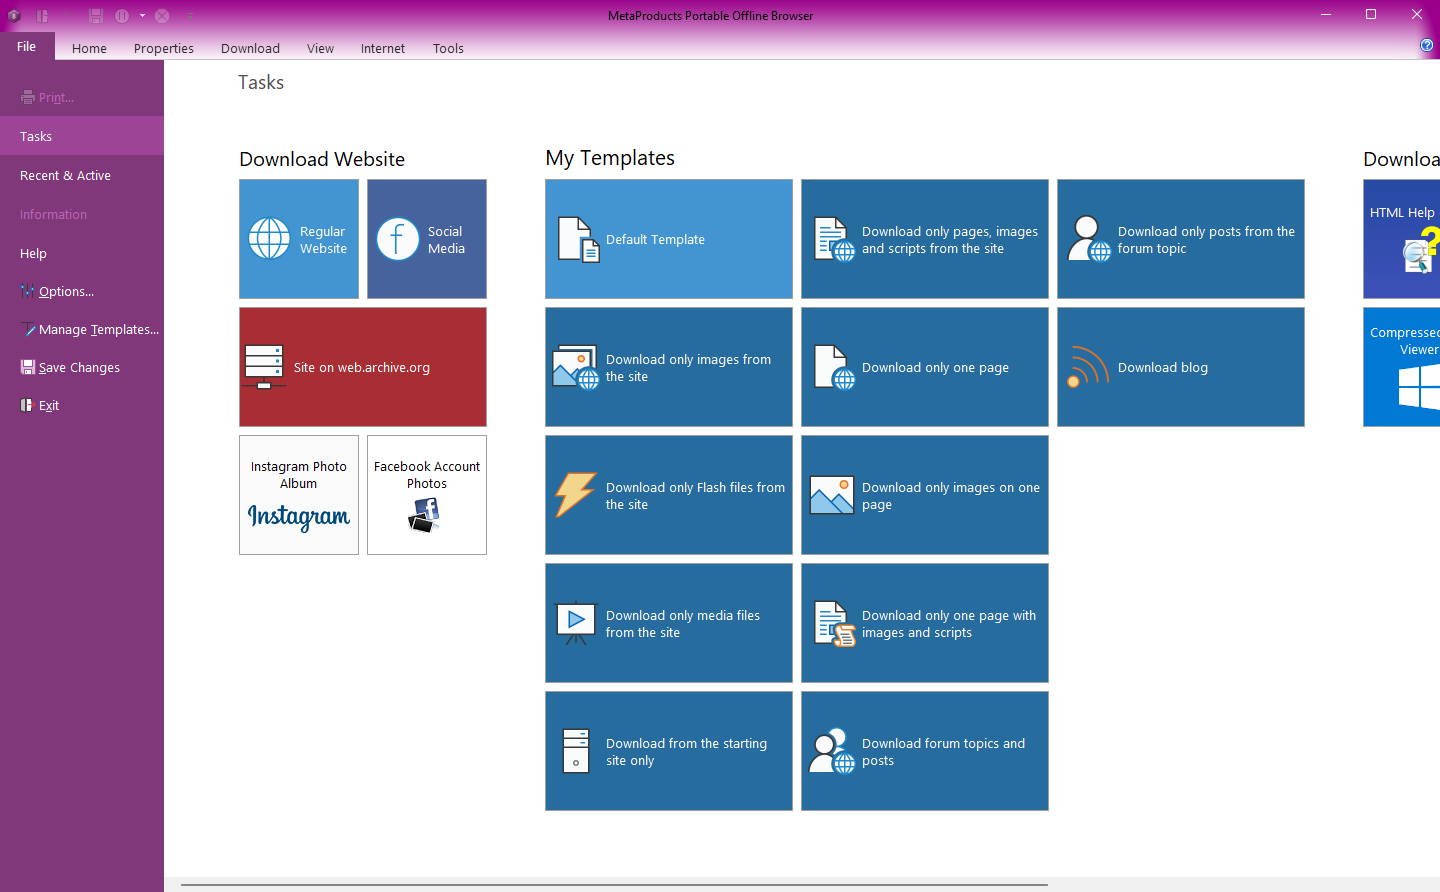This screenshot has height=892, width=1440.
Task: Open the Social Media download tile
Action: point(427,239)
